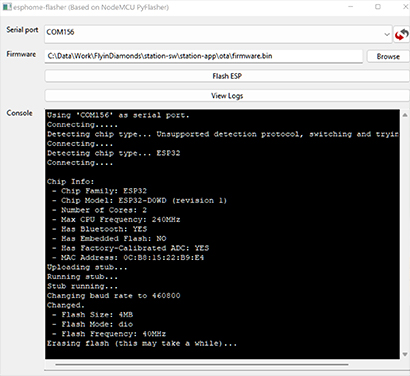
Task: Click 'Running stub...' console line
Action: point(82,277)
